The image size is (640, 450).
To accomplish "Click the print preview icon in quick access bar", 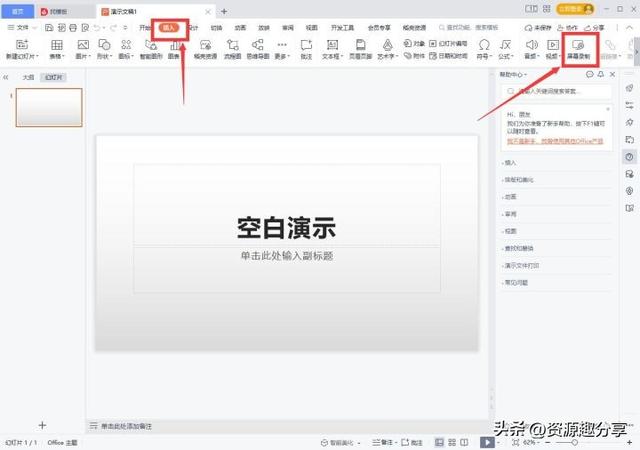I will pos(85,27).
